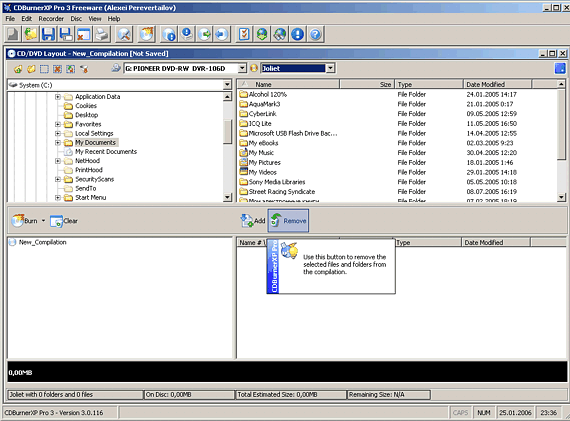The image size is (570, 421).
Task: Open the options checklist icon
Action: [x=244, y=34]
